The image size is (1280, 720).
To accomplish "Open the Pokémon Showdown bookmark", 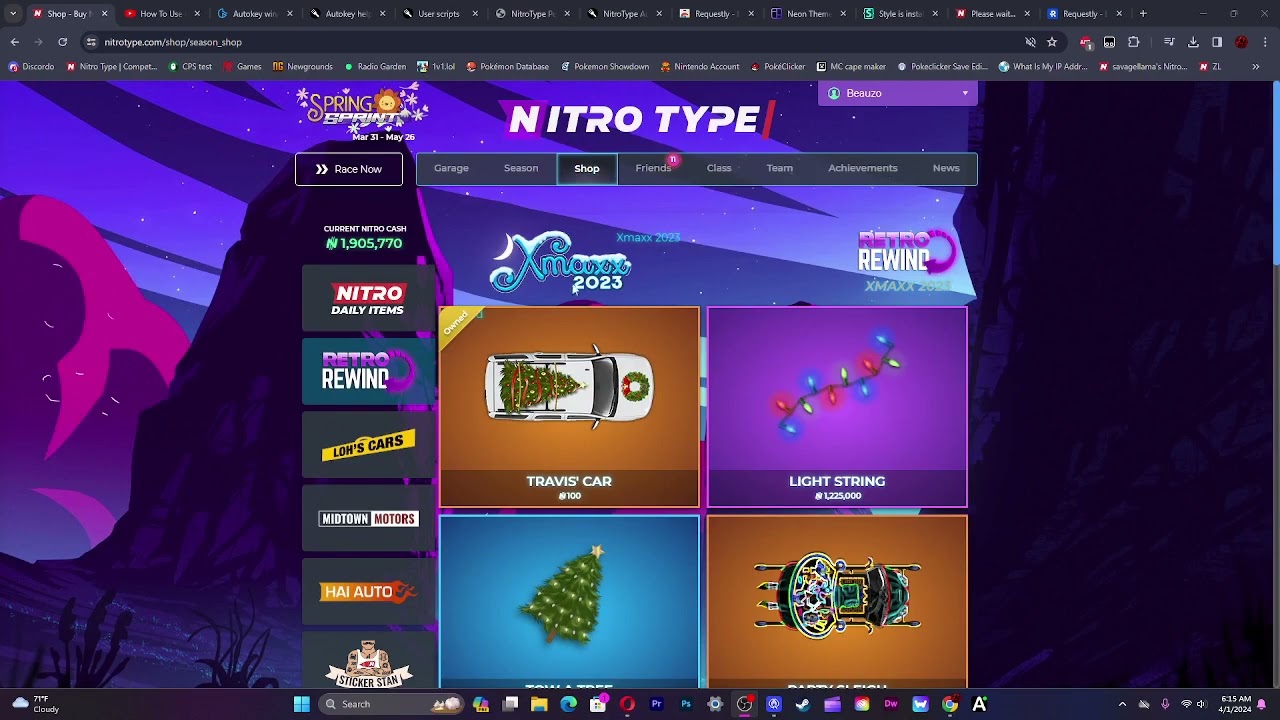I will tap(604, 67).
